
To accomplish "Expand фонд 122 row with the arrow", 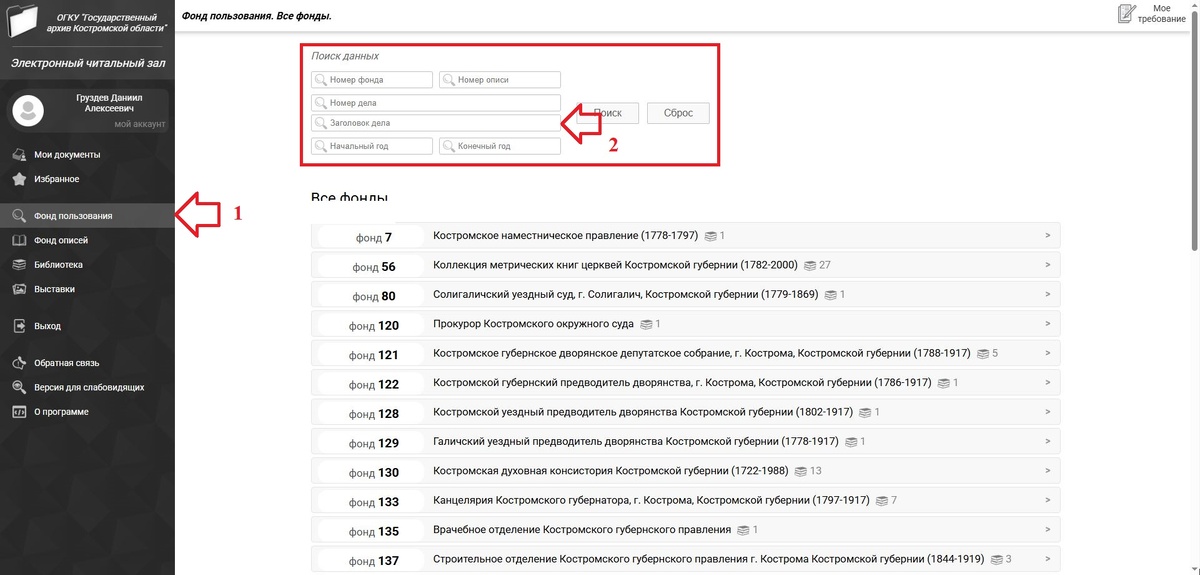I will point(1047,383).
